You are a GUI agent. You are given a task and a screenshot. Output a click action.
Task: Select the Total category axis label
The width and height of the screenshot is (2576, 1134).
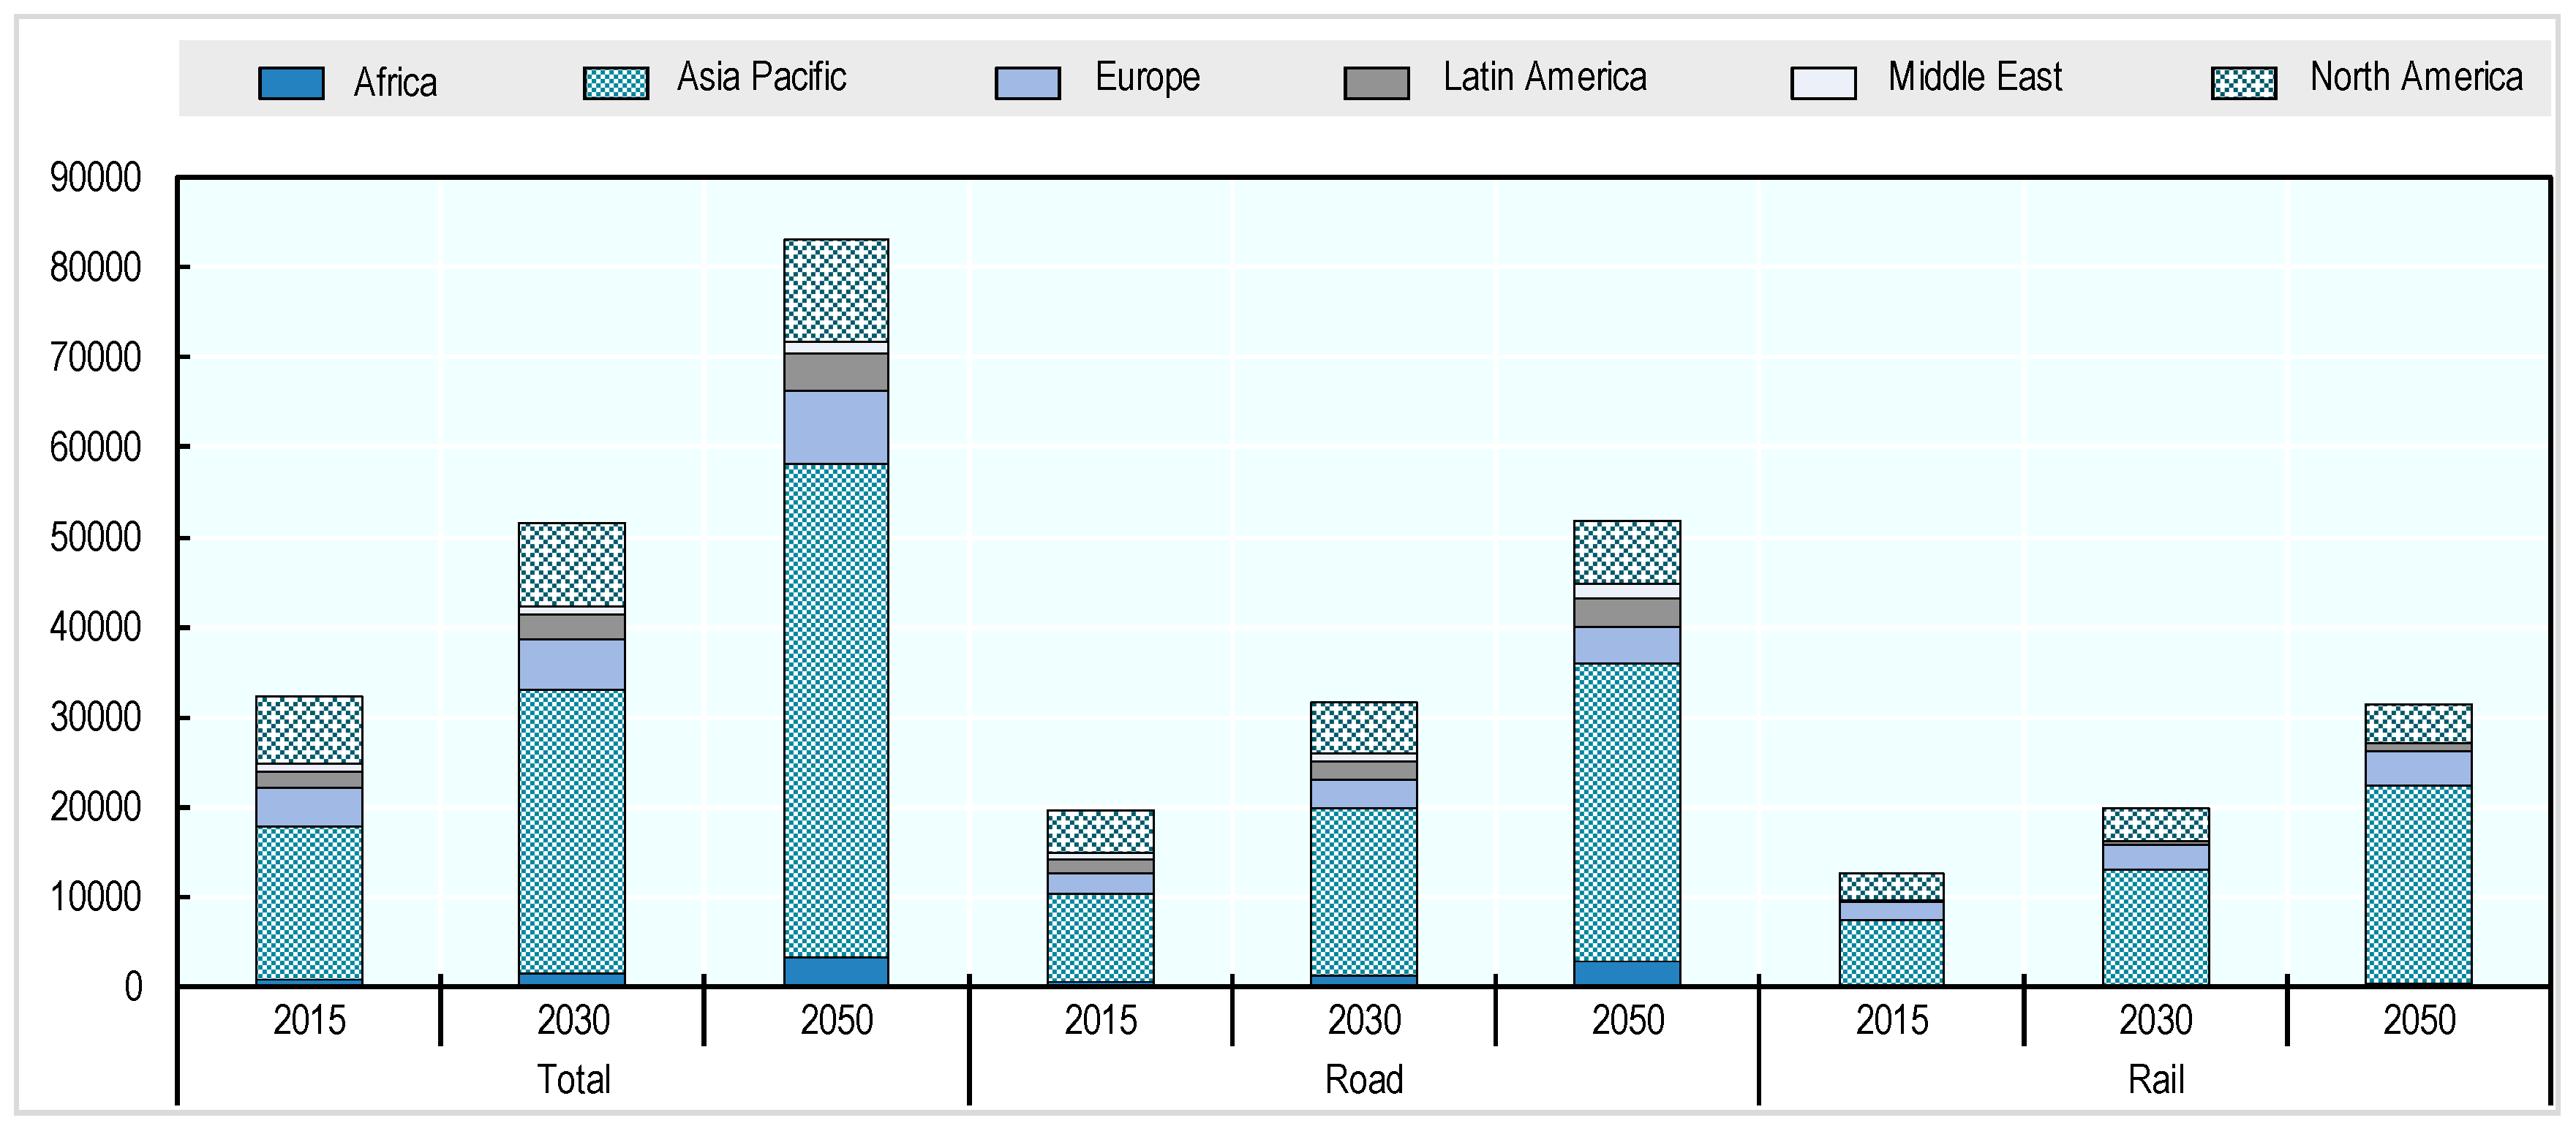click(x=573, y=1079)
